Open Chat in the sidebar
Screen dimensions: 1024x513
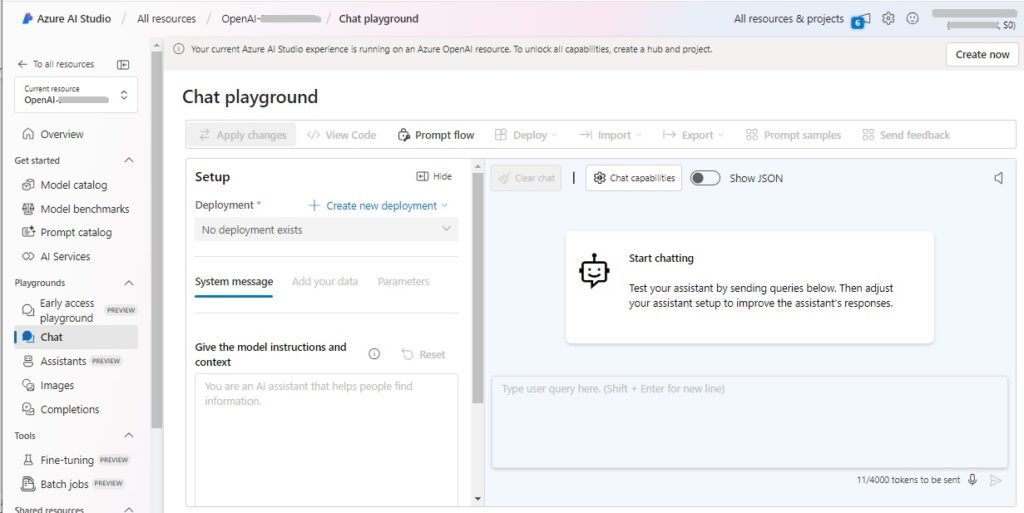point(76,337)
